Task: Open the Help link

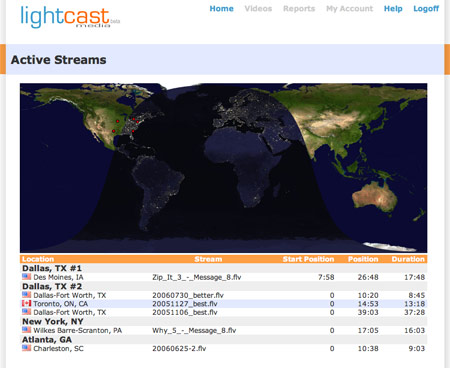Action: coord(393,9)
